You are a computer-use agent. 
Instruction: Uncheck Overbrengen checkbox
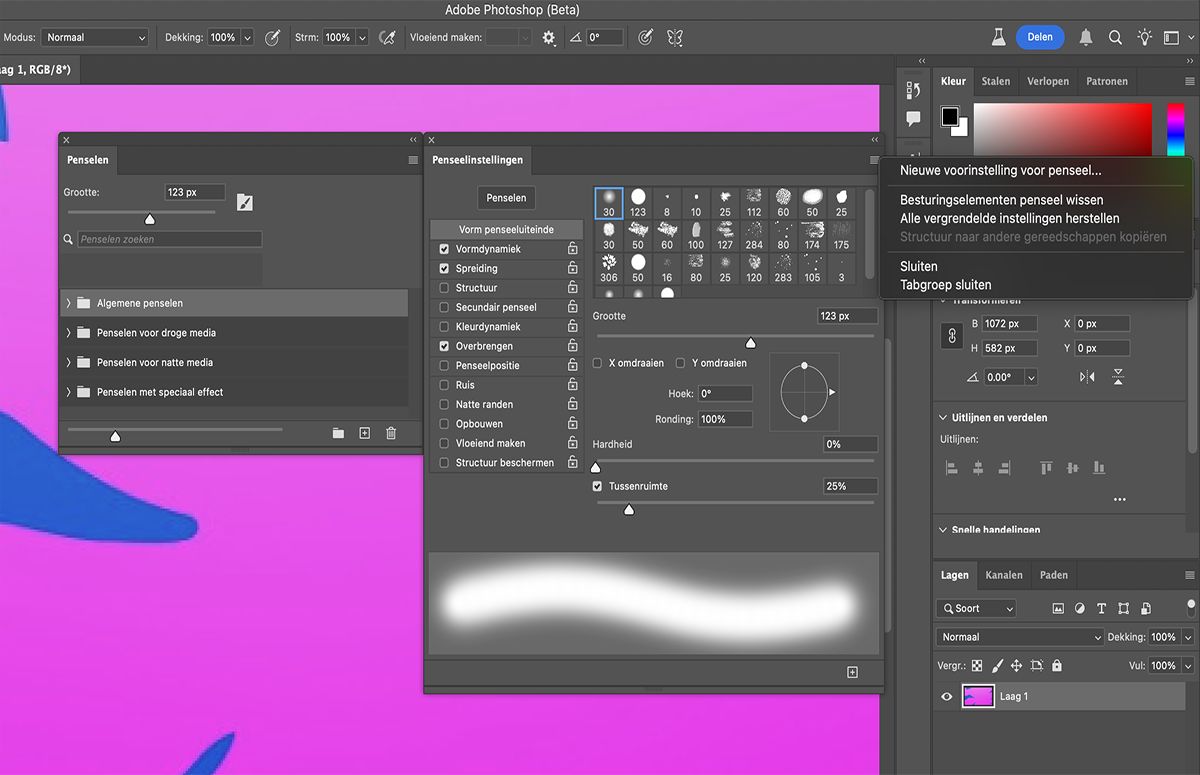[444, 346]
